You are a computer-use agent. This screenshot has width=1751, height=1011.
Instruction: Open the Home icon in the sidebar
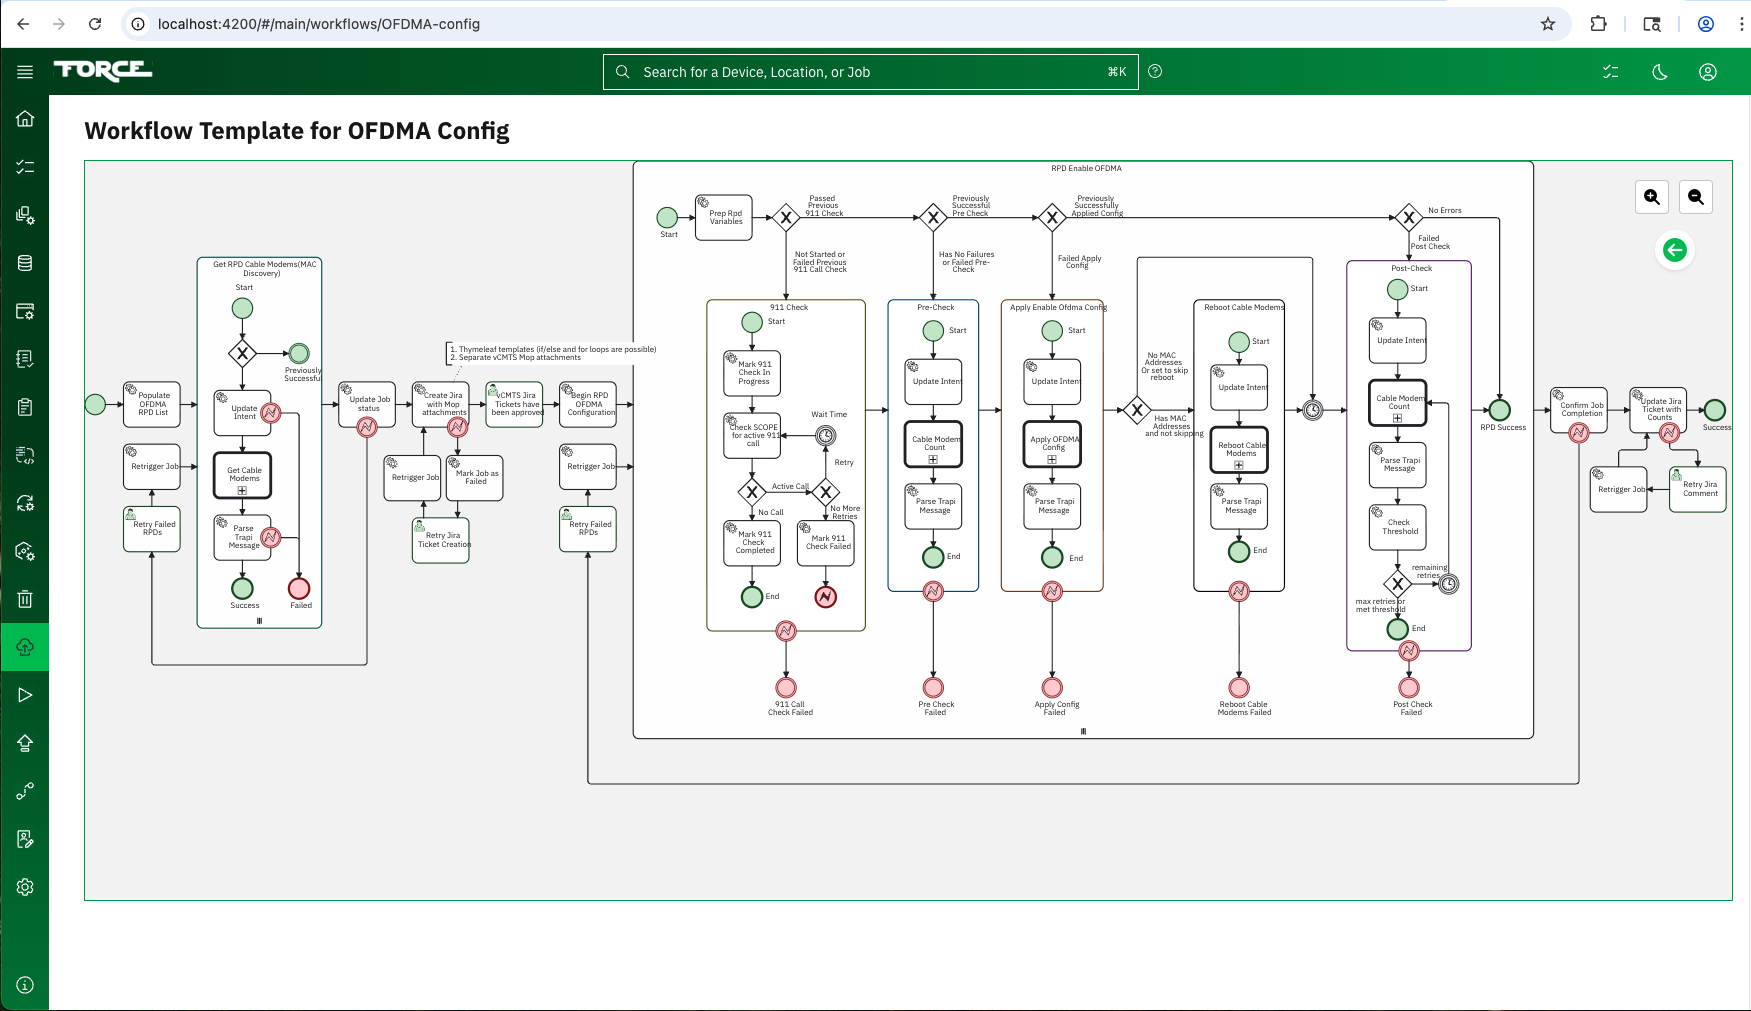tap(25, 118)
